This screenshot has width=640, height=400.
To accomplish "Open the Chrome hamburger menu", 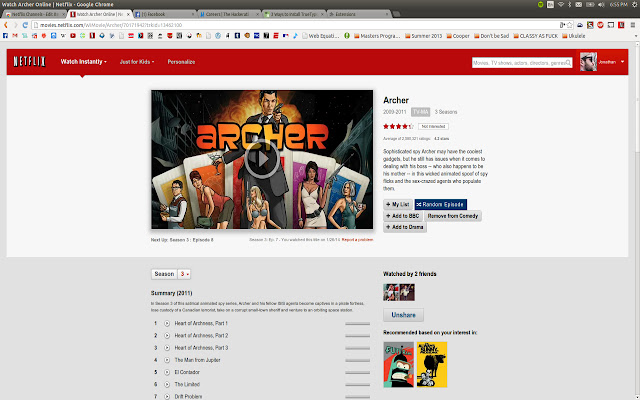I will point(633,25).
